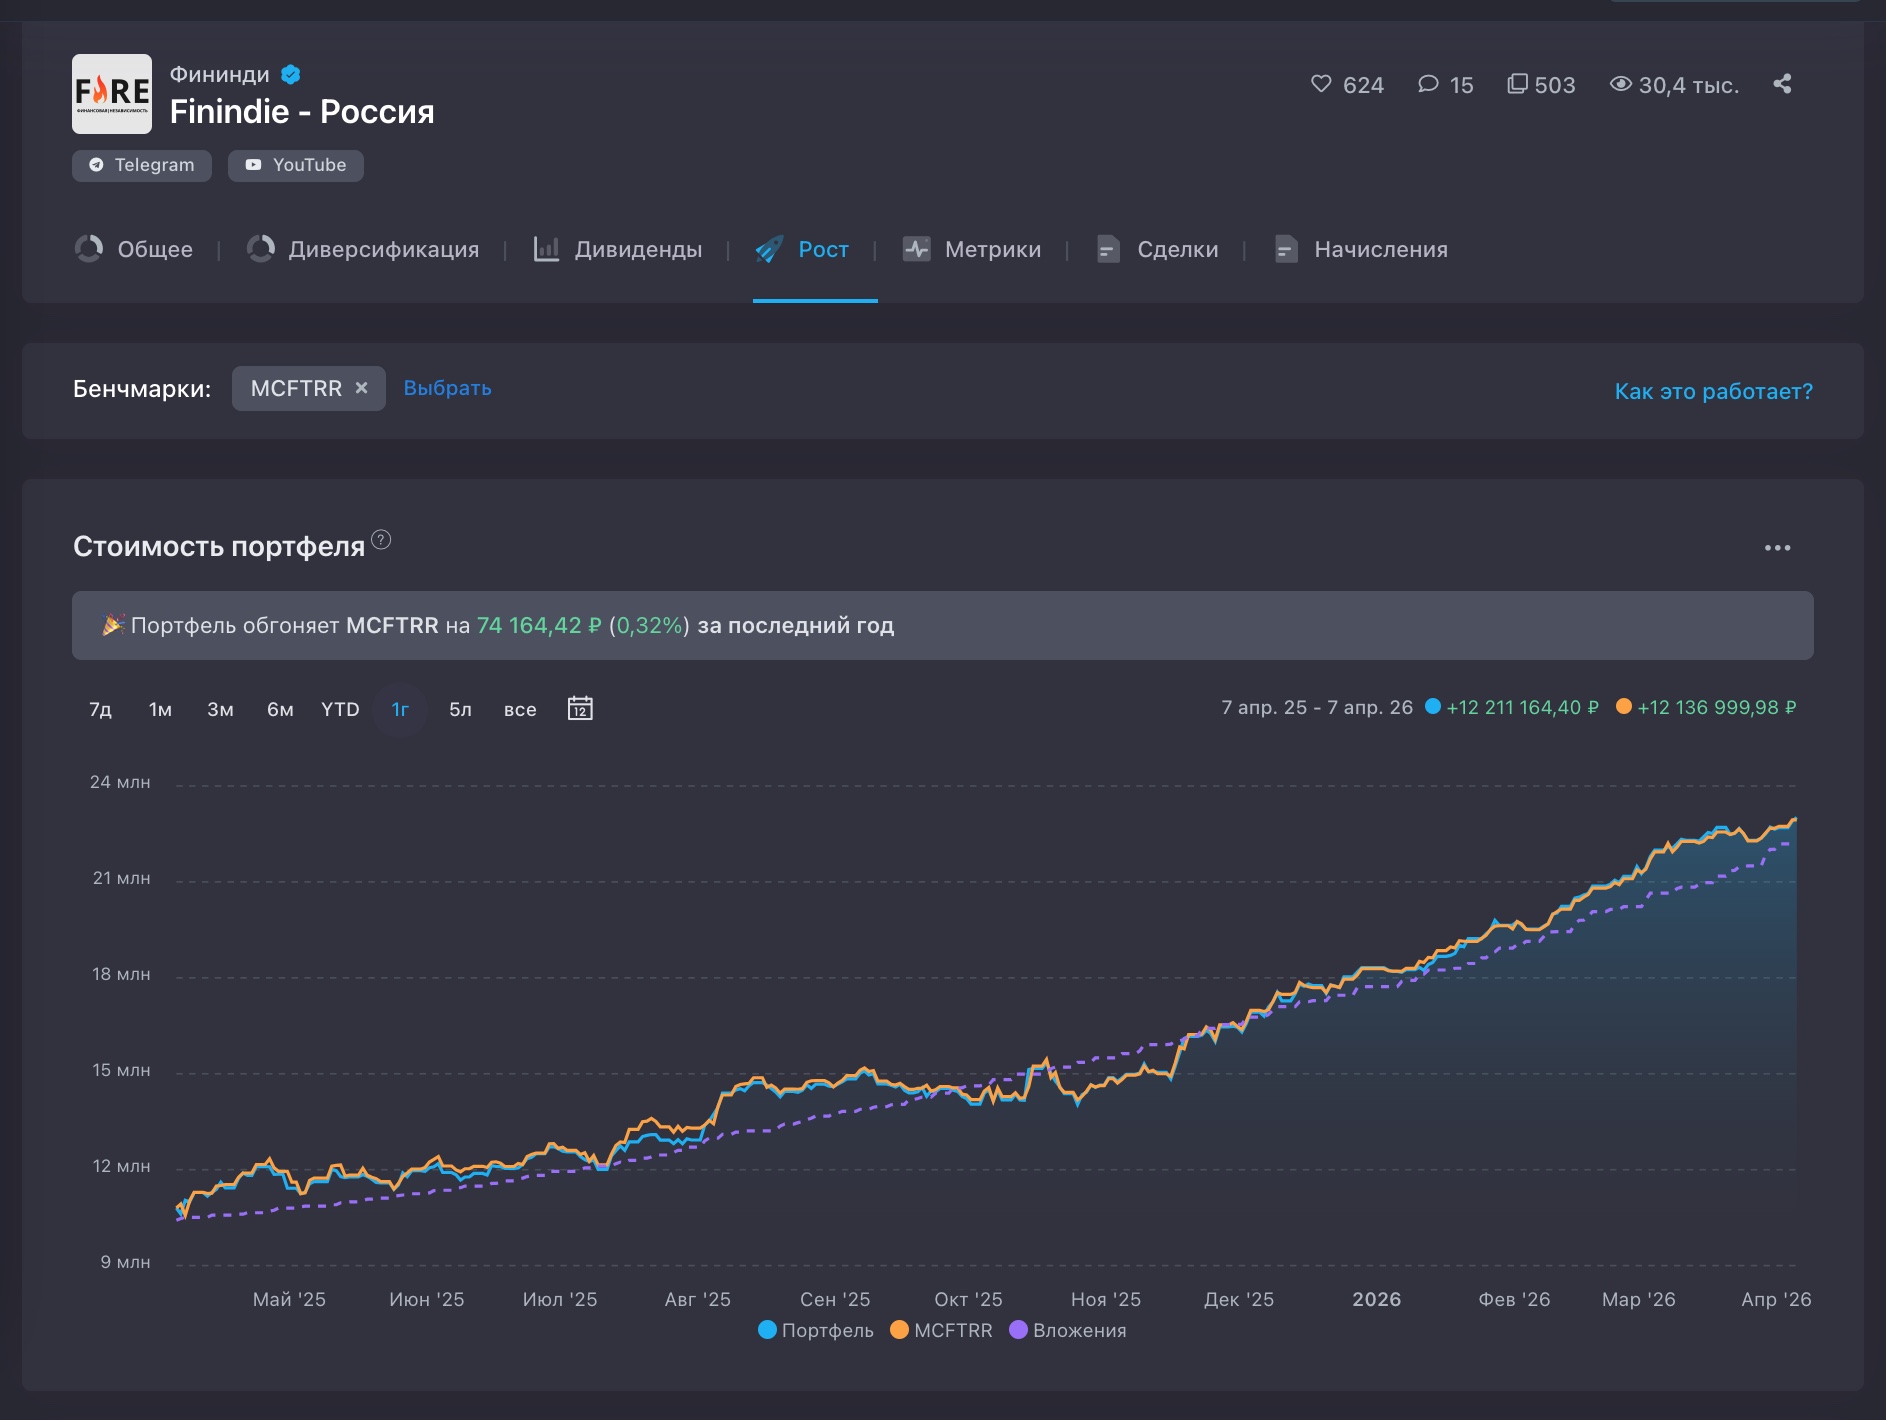Open comments via speech bubble icon
The image size is (1886, 1420).
click(x=1428, y=84)
